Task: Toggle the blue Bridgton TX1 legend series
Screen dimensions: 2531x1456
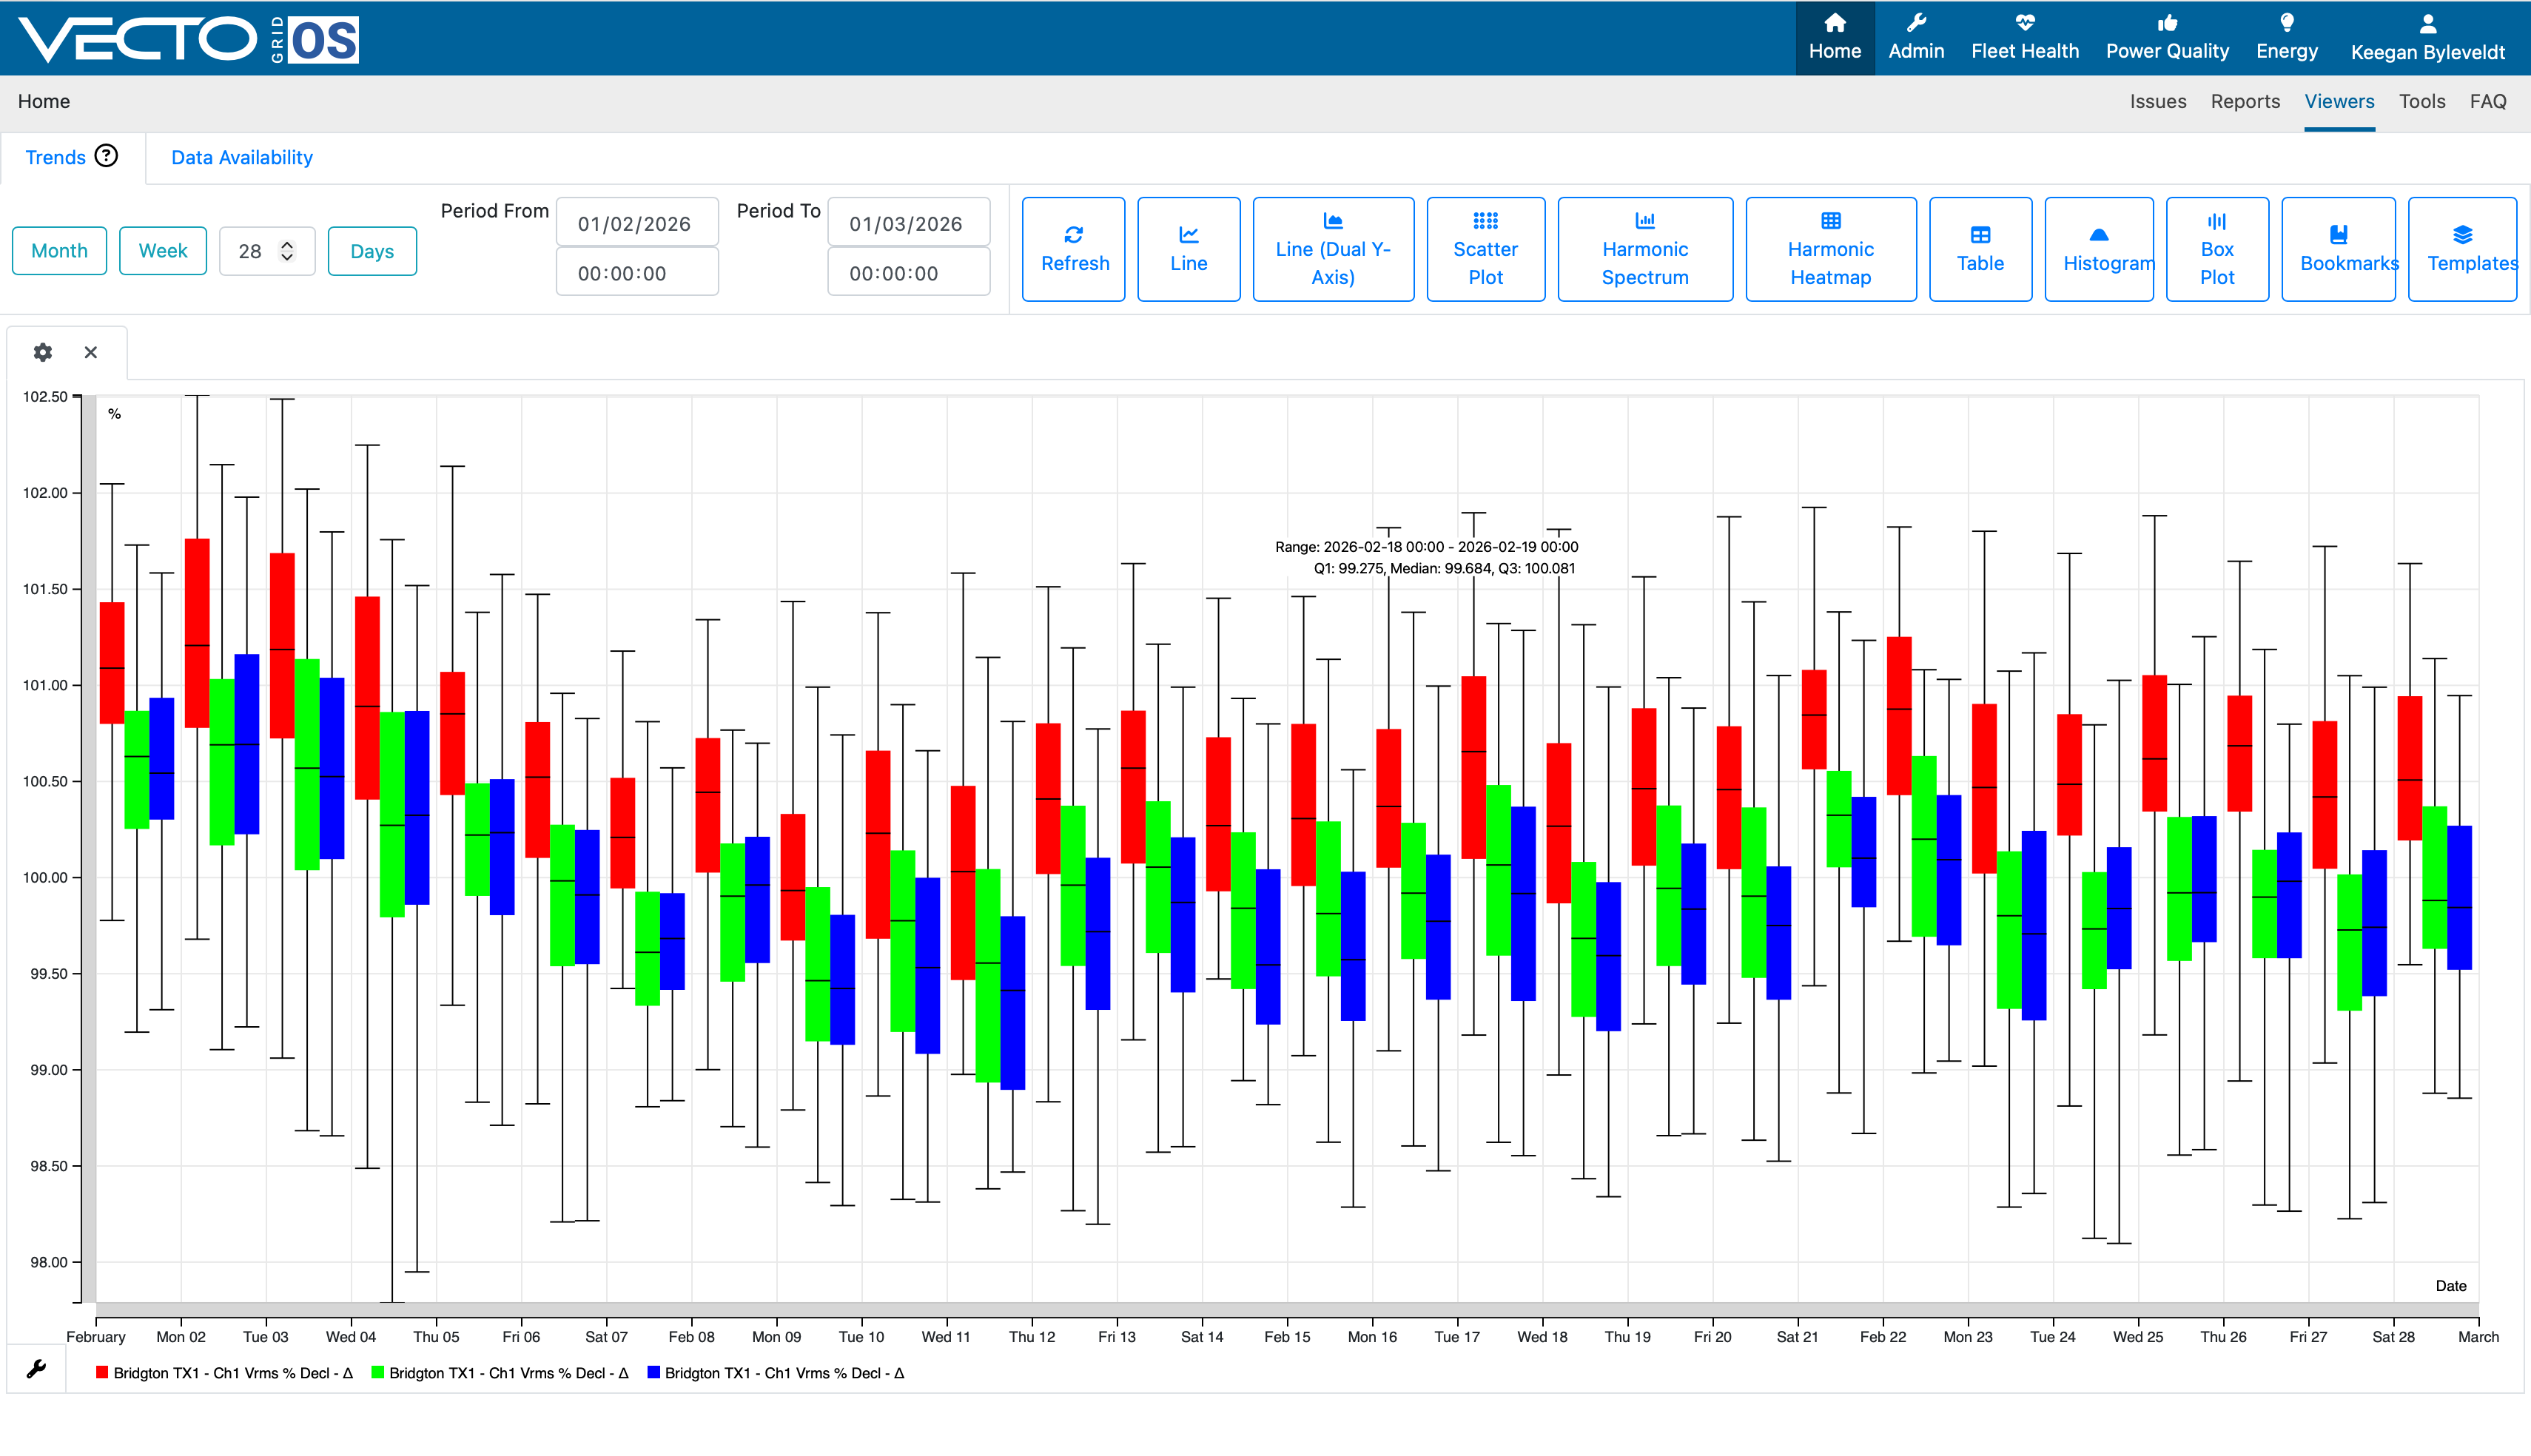Action: [776, 1373]
